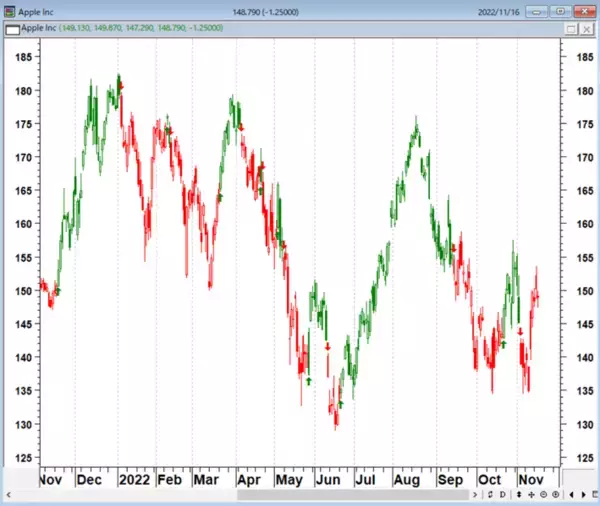Zoom in the chart with plus icon
This screenshot has height=506, width=600.
(x=556, y=495)
